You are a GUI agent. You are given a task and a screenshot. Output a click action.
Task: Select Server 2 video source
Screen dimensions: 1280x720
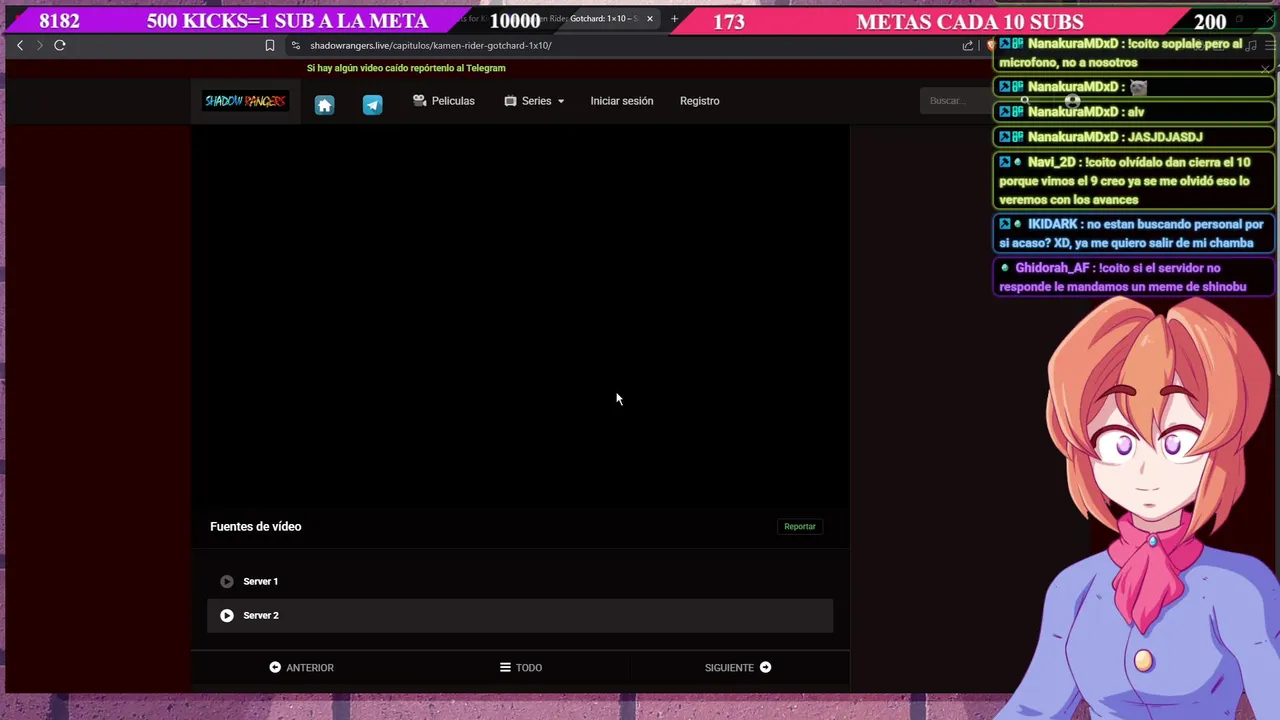pos(520,615)
